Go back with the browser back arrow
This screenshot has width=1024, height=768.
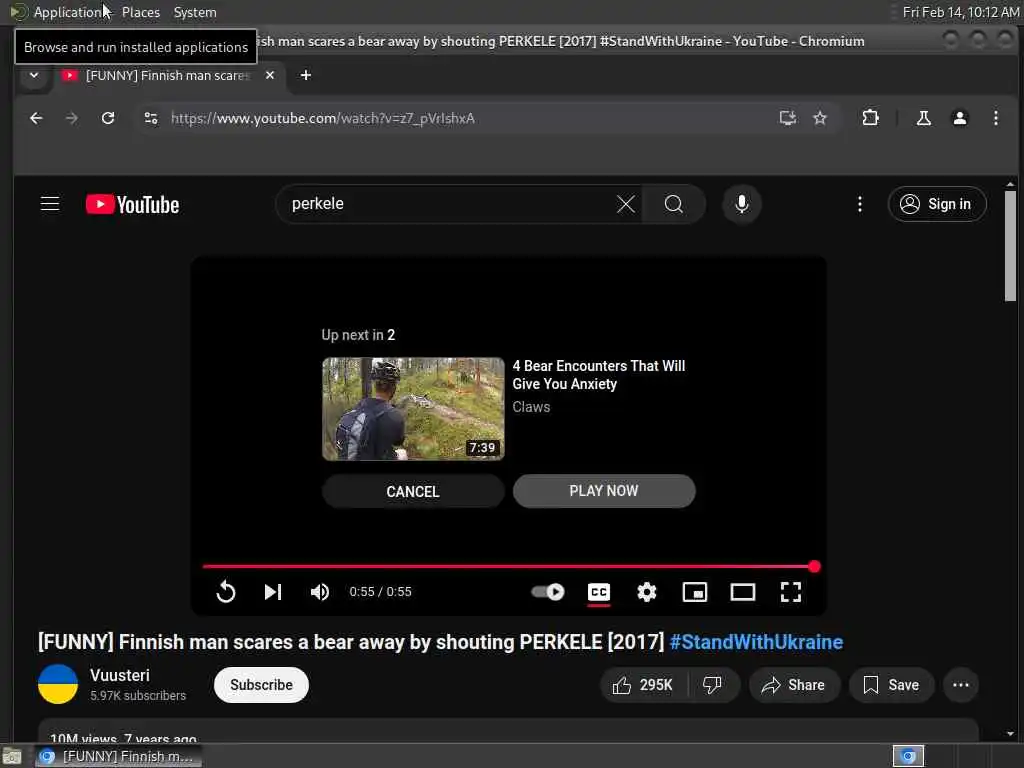[x=37, y=118]
